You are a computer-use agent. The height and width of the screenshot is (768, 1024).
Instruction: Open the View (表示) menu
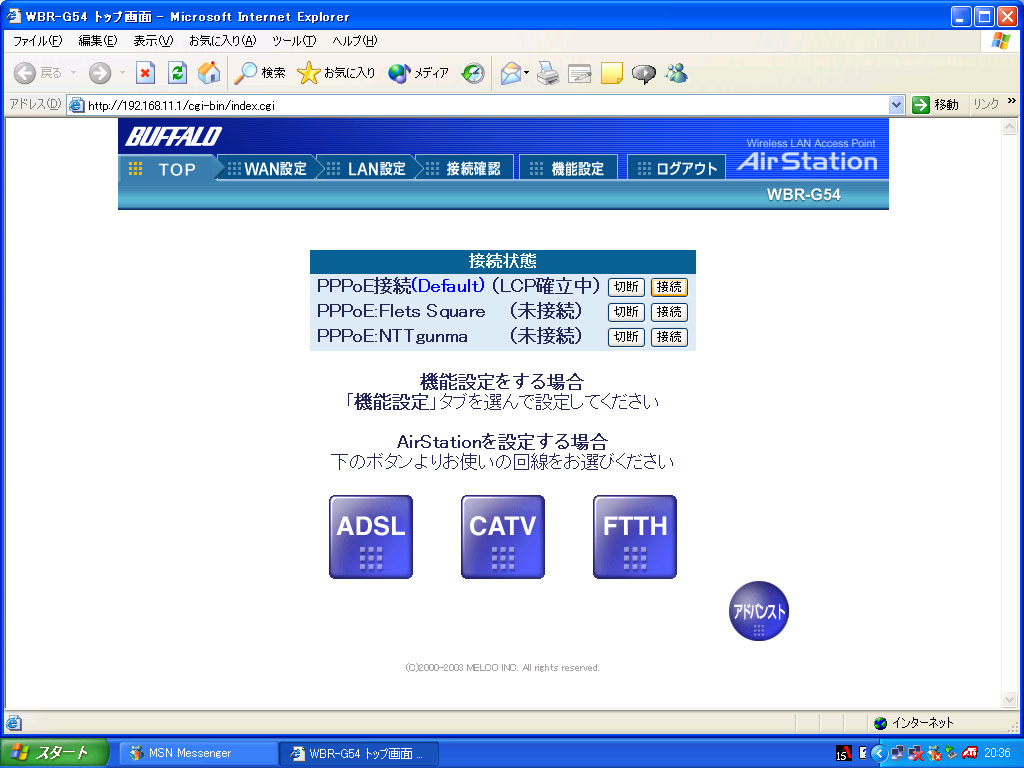(x=153, y=40)
